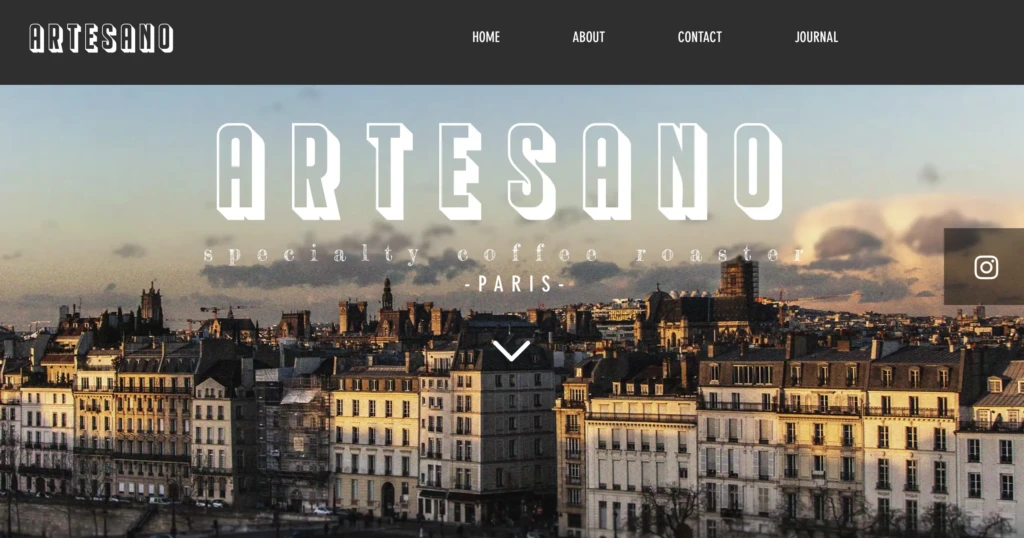Click the PARIS subtitle text

(515, 283)
